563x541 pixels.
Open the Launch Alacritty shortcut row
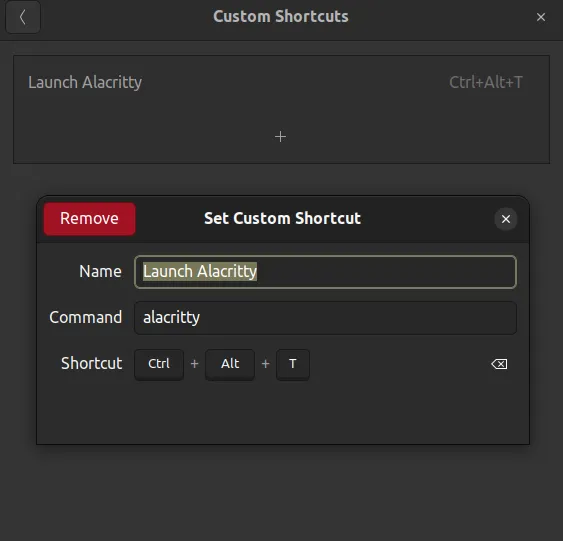pyautogui.click(x=281, y=83)
